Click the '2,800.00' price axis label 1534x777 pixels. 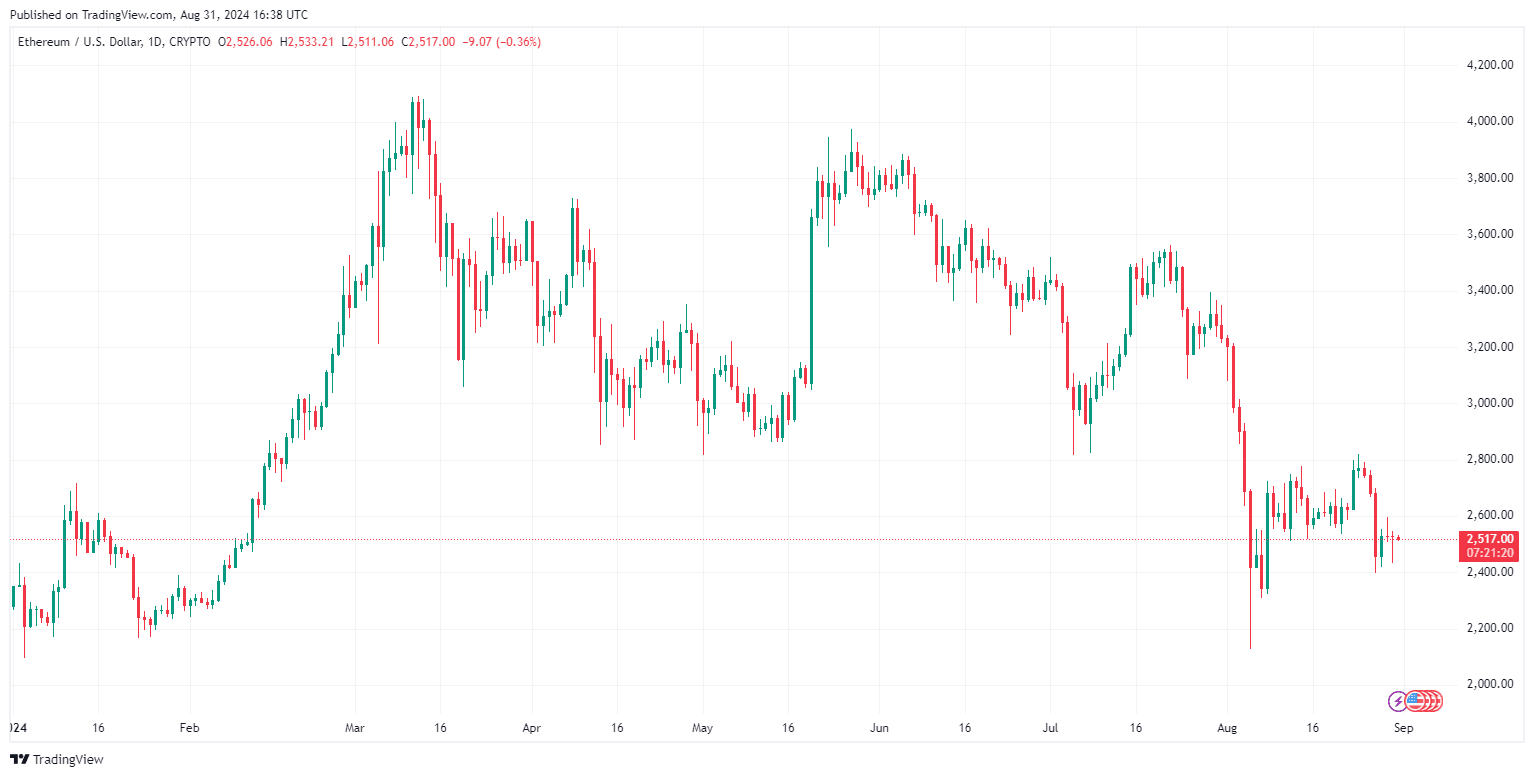[x=1491, y=459]
